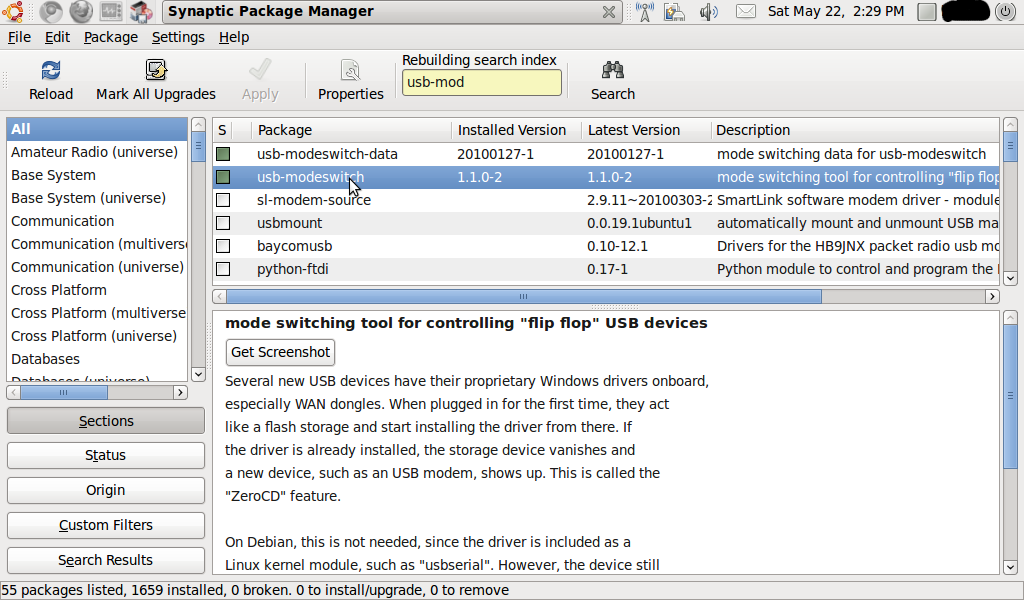Viewport: 1024px width, 600px height.
Task: Click the quick search text field
Action: (x=481, y=83)
